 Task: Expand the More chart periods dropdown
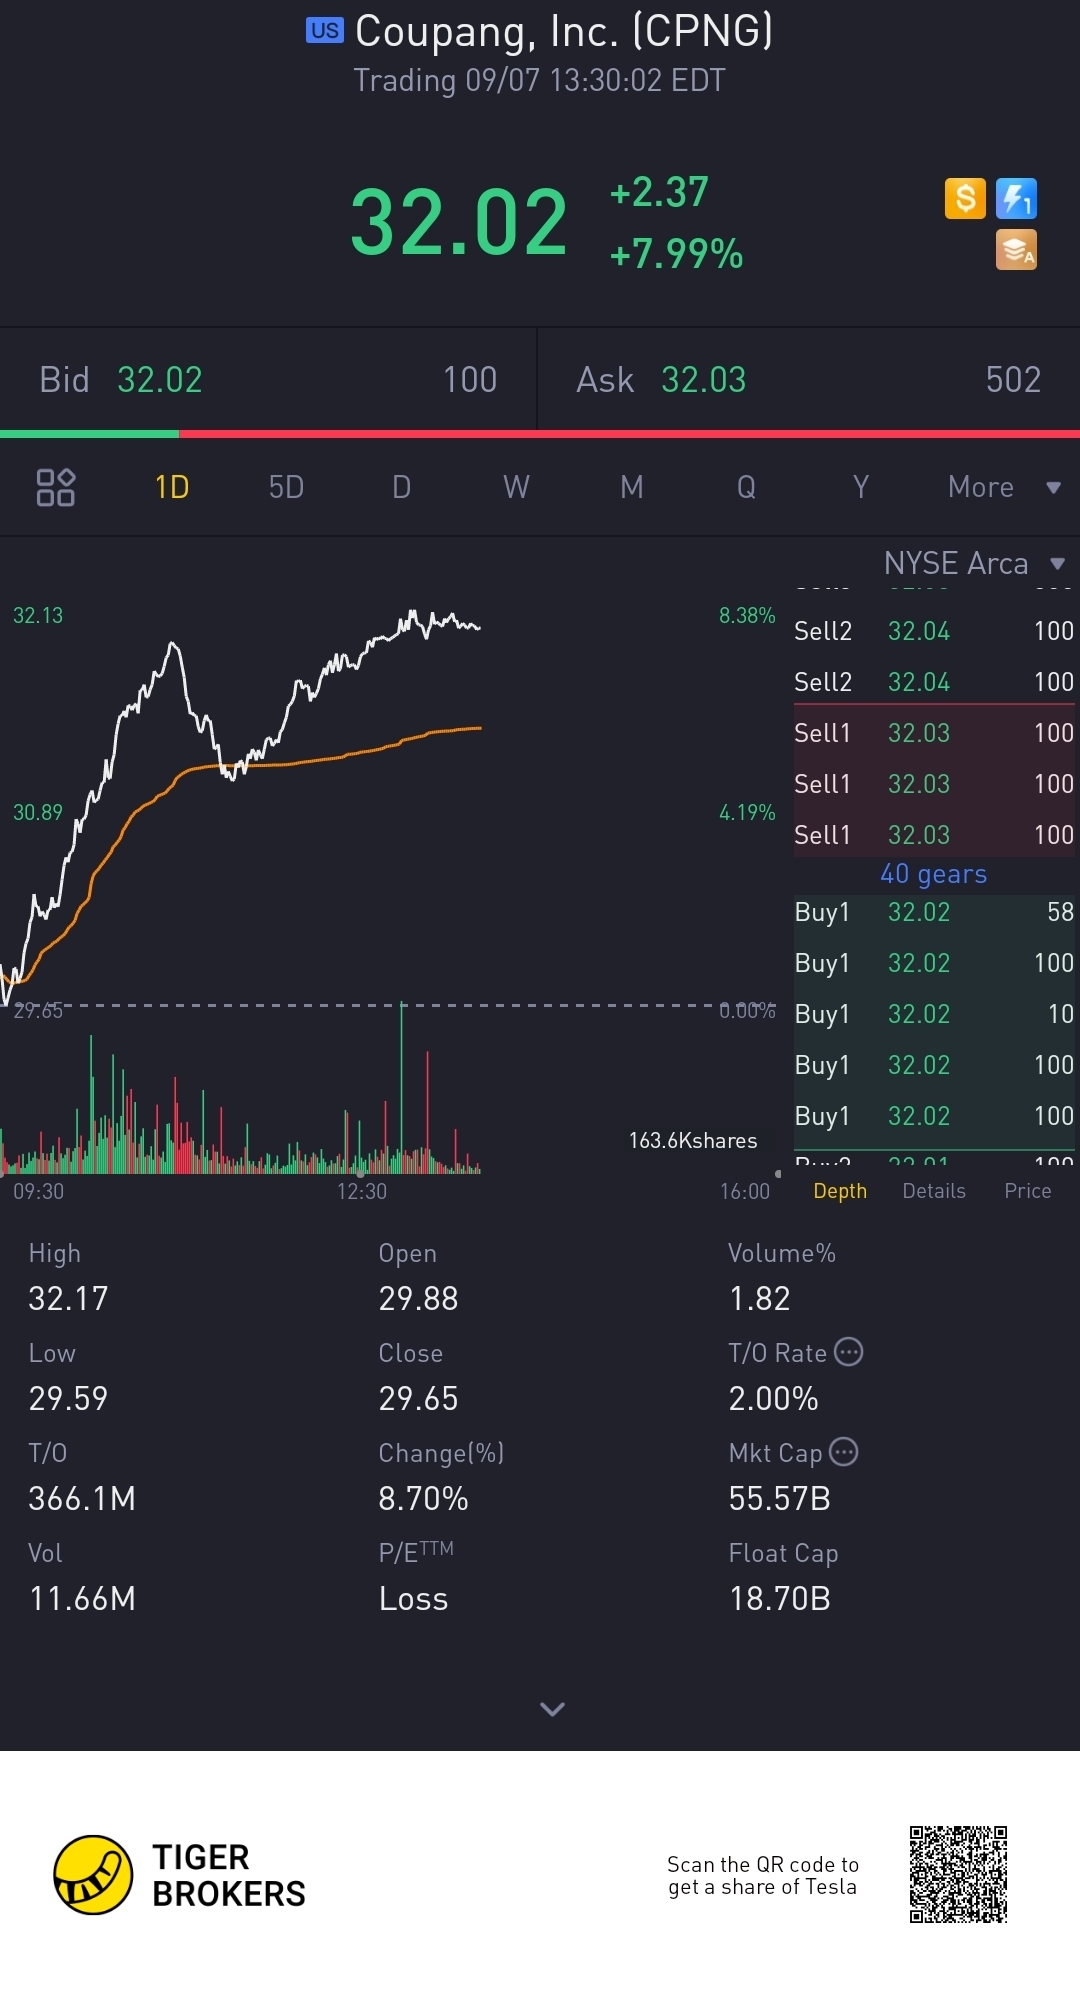click(1004, 487)
